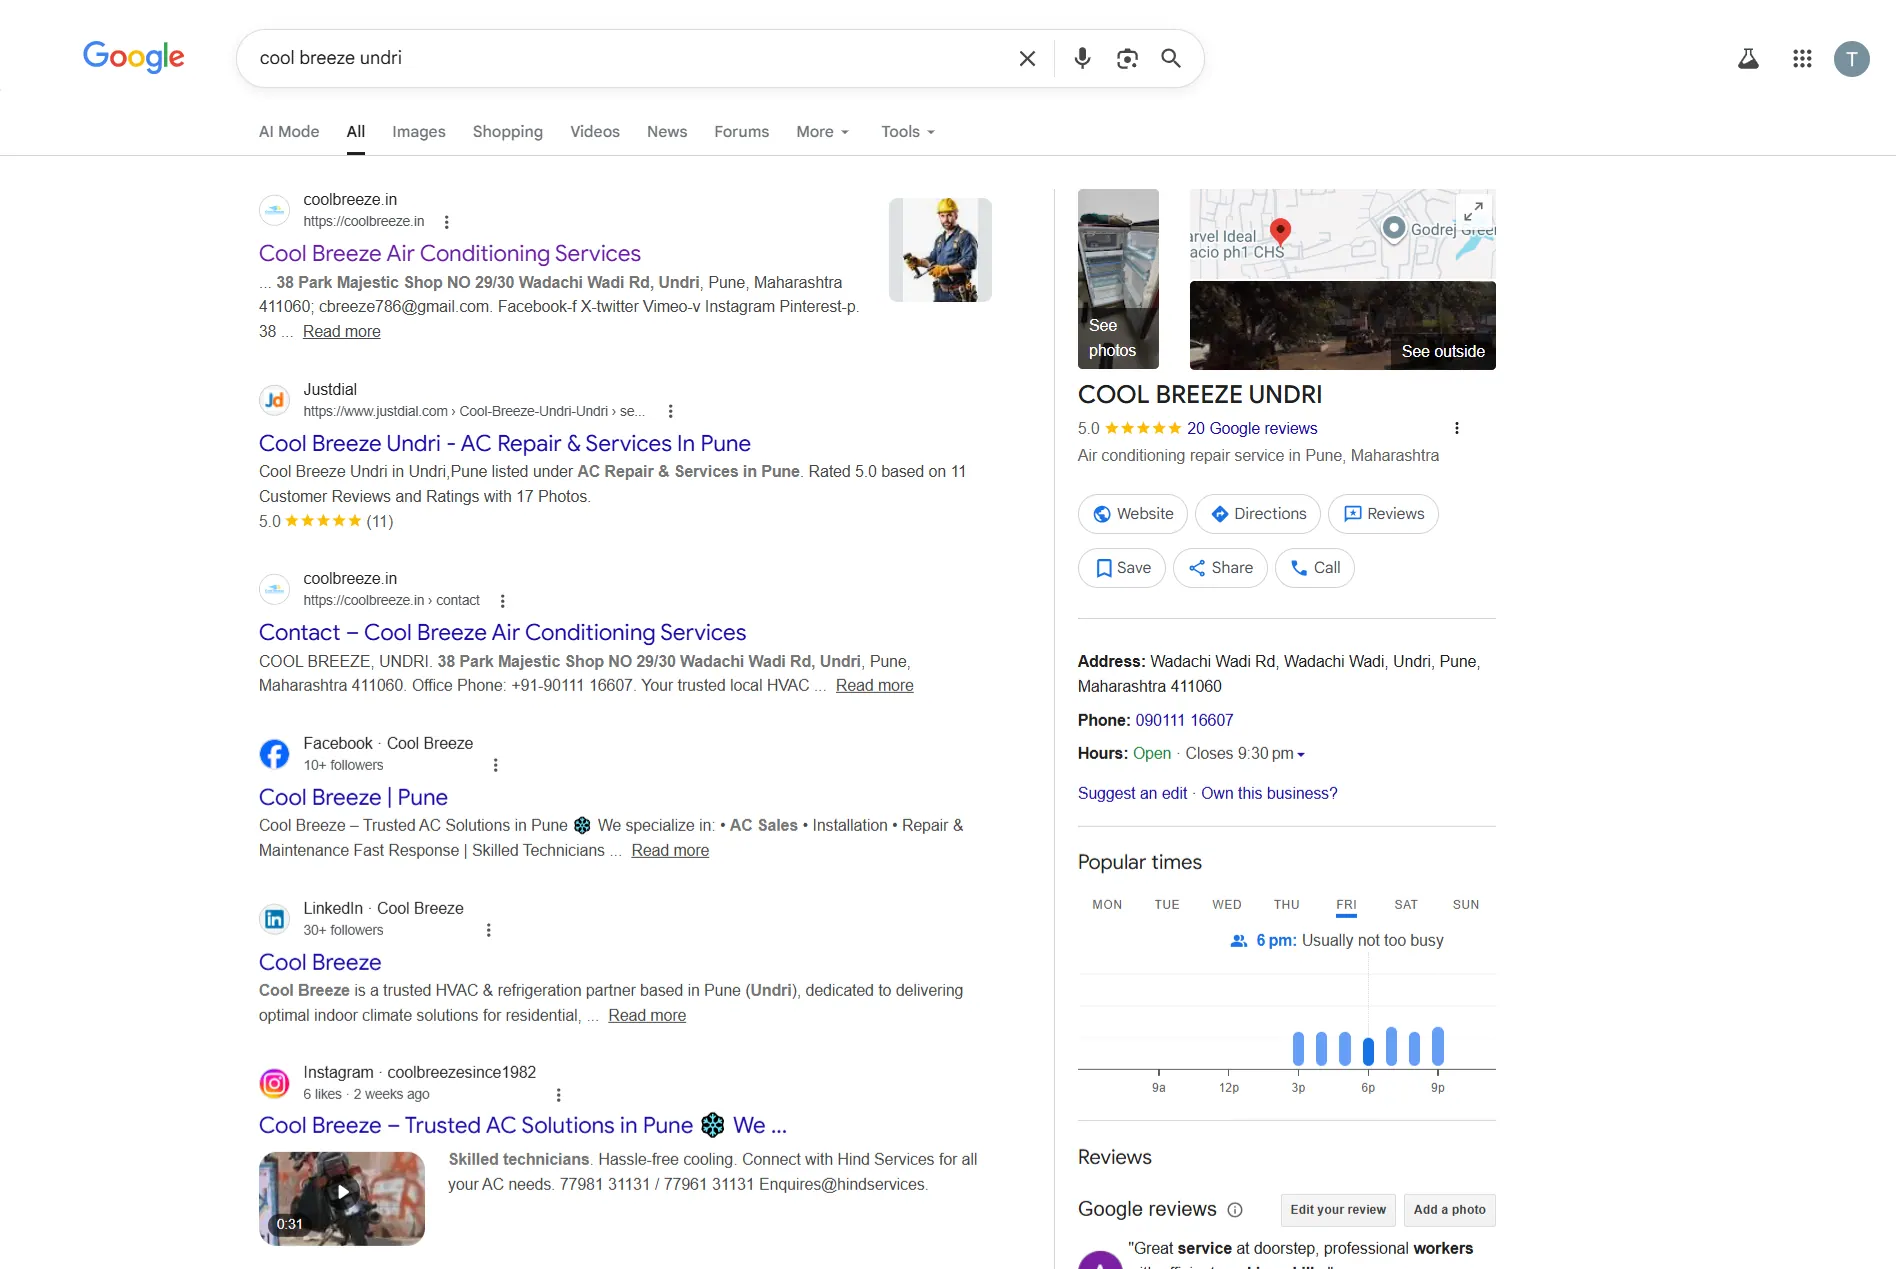Select the Images tab
1896x1269 pixels.
(x=419, y=131)
